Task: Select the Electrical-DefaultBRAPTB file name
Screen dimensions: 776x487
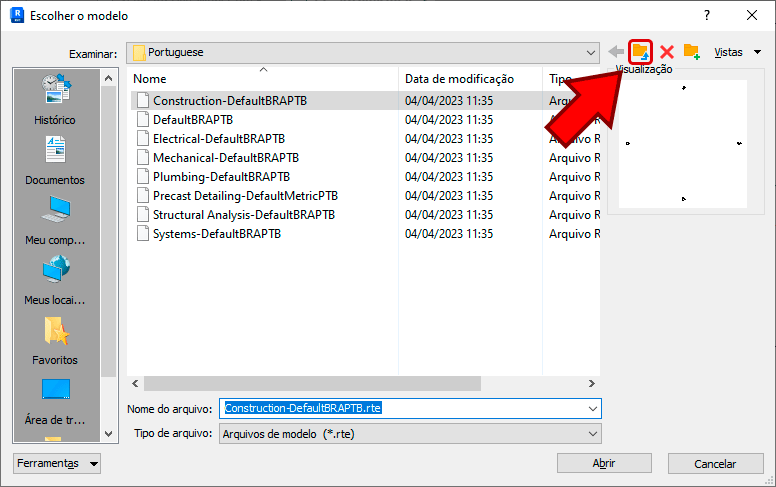Action: tap(219, 139)
